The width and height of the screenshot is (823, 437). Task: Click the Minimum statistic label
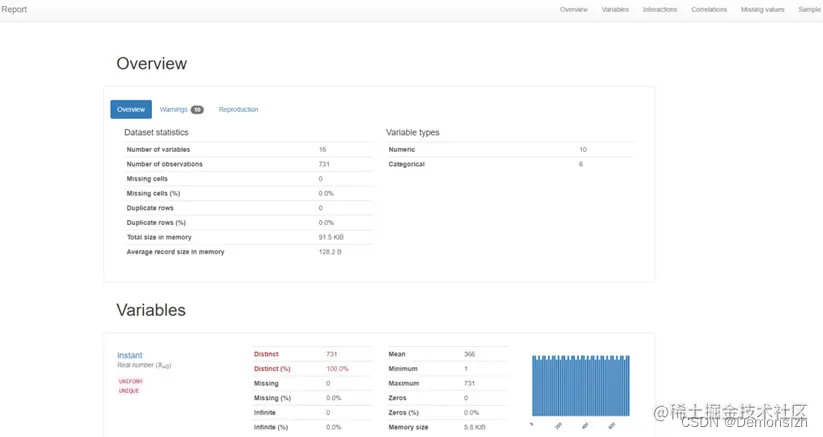click(403, 369)
